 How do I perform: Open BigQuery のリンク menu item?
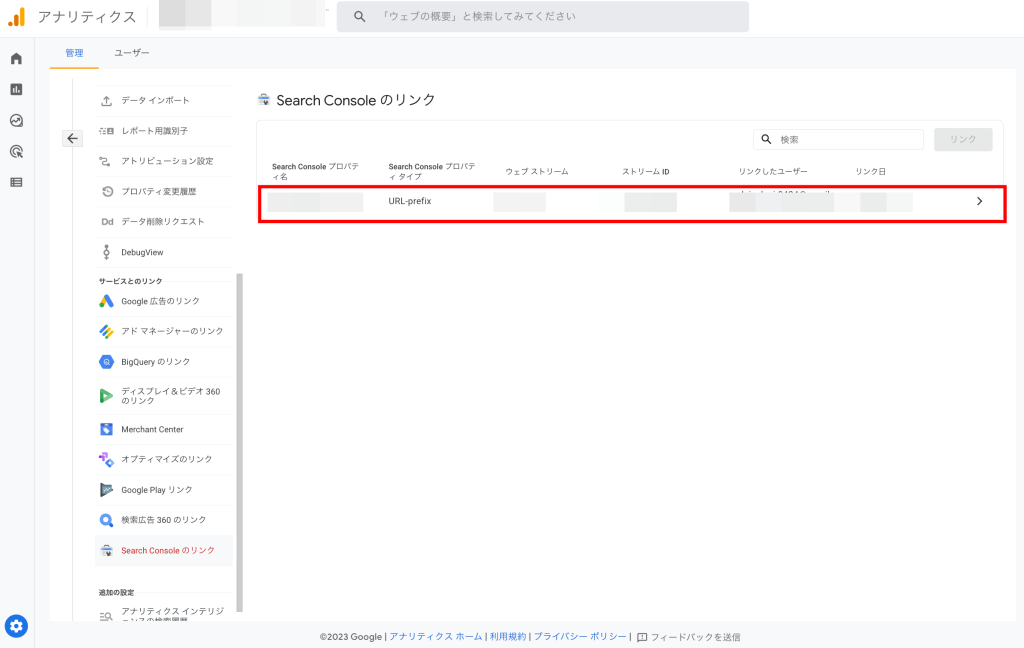163,362
